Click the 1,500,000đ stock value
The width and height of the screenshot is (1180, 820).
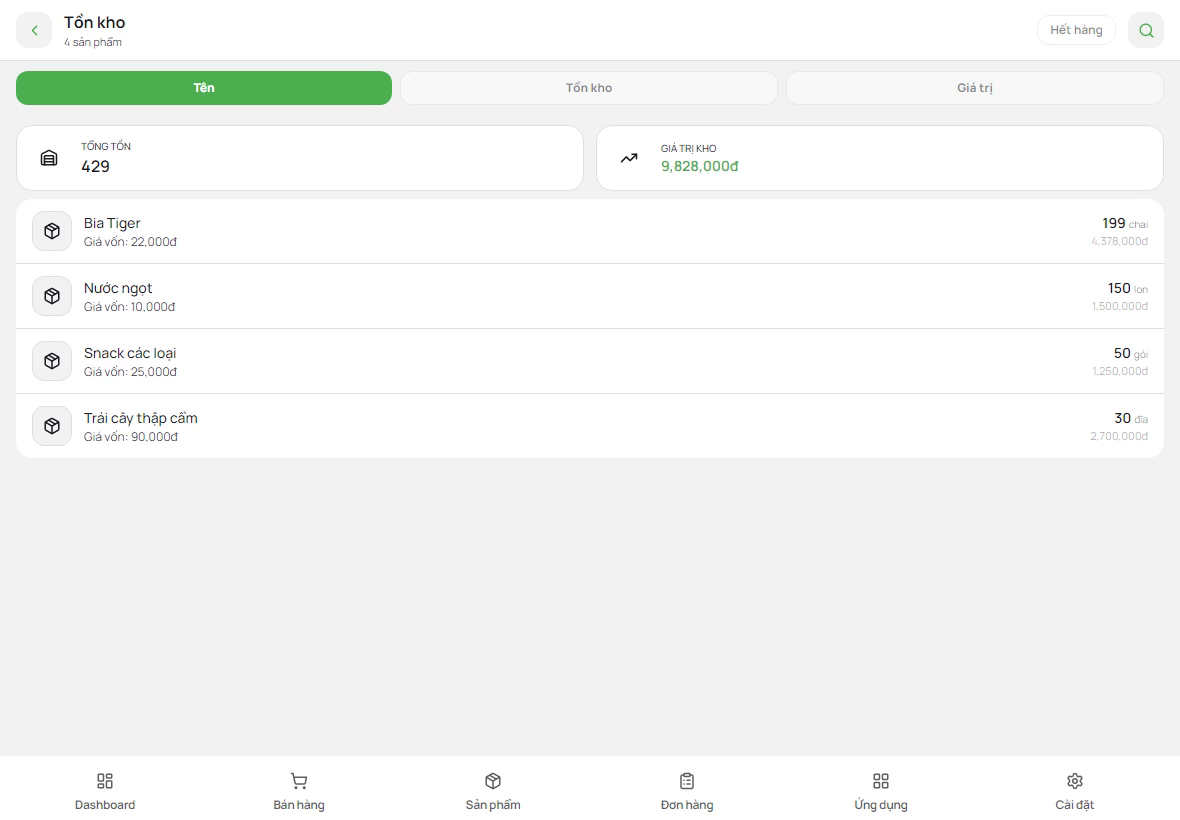coord(1120,306)
